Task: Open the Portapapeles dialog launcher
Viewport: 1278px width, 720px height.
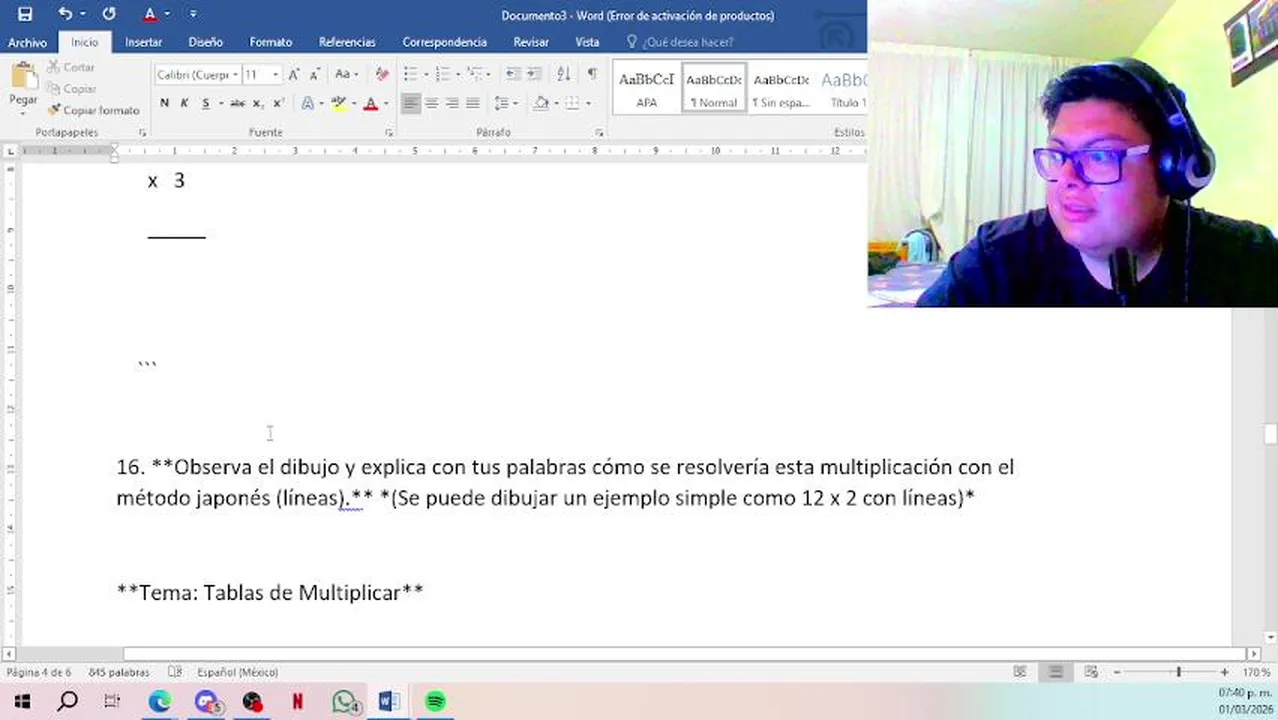Action: point(143,132)
